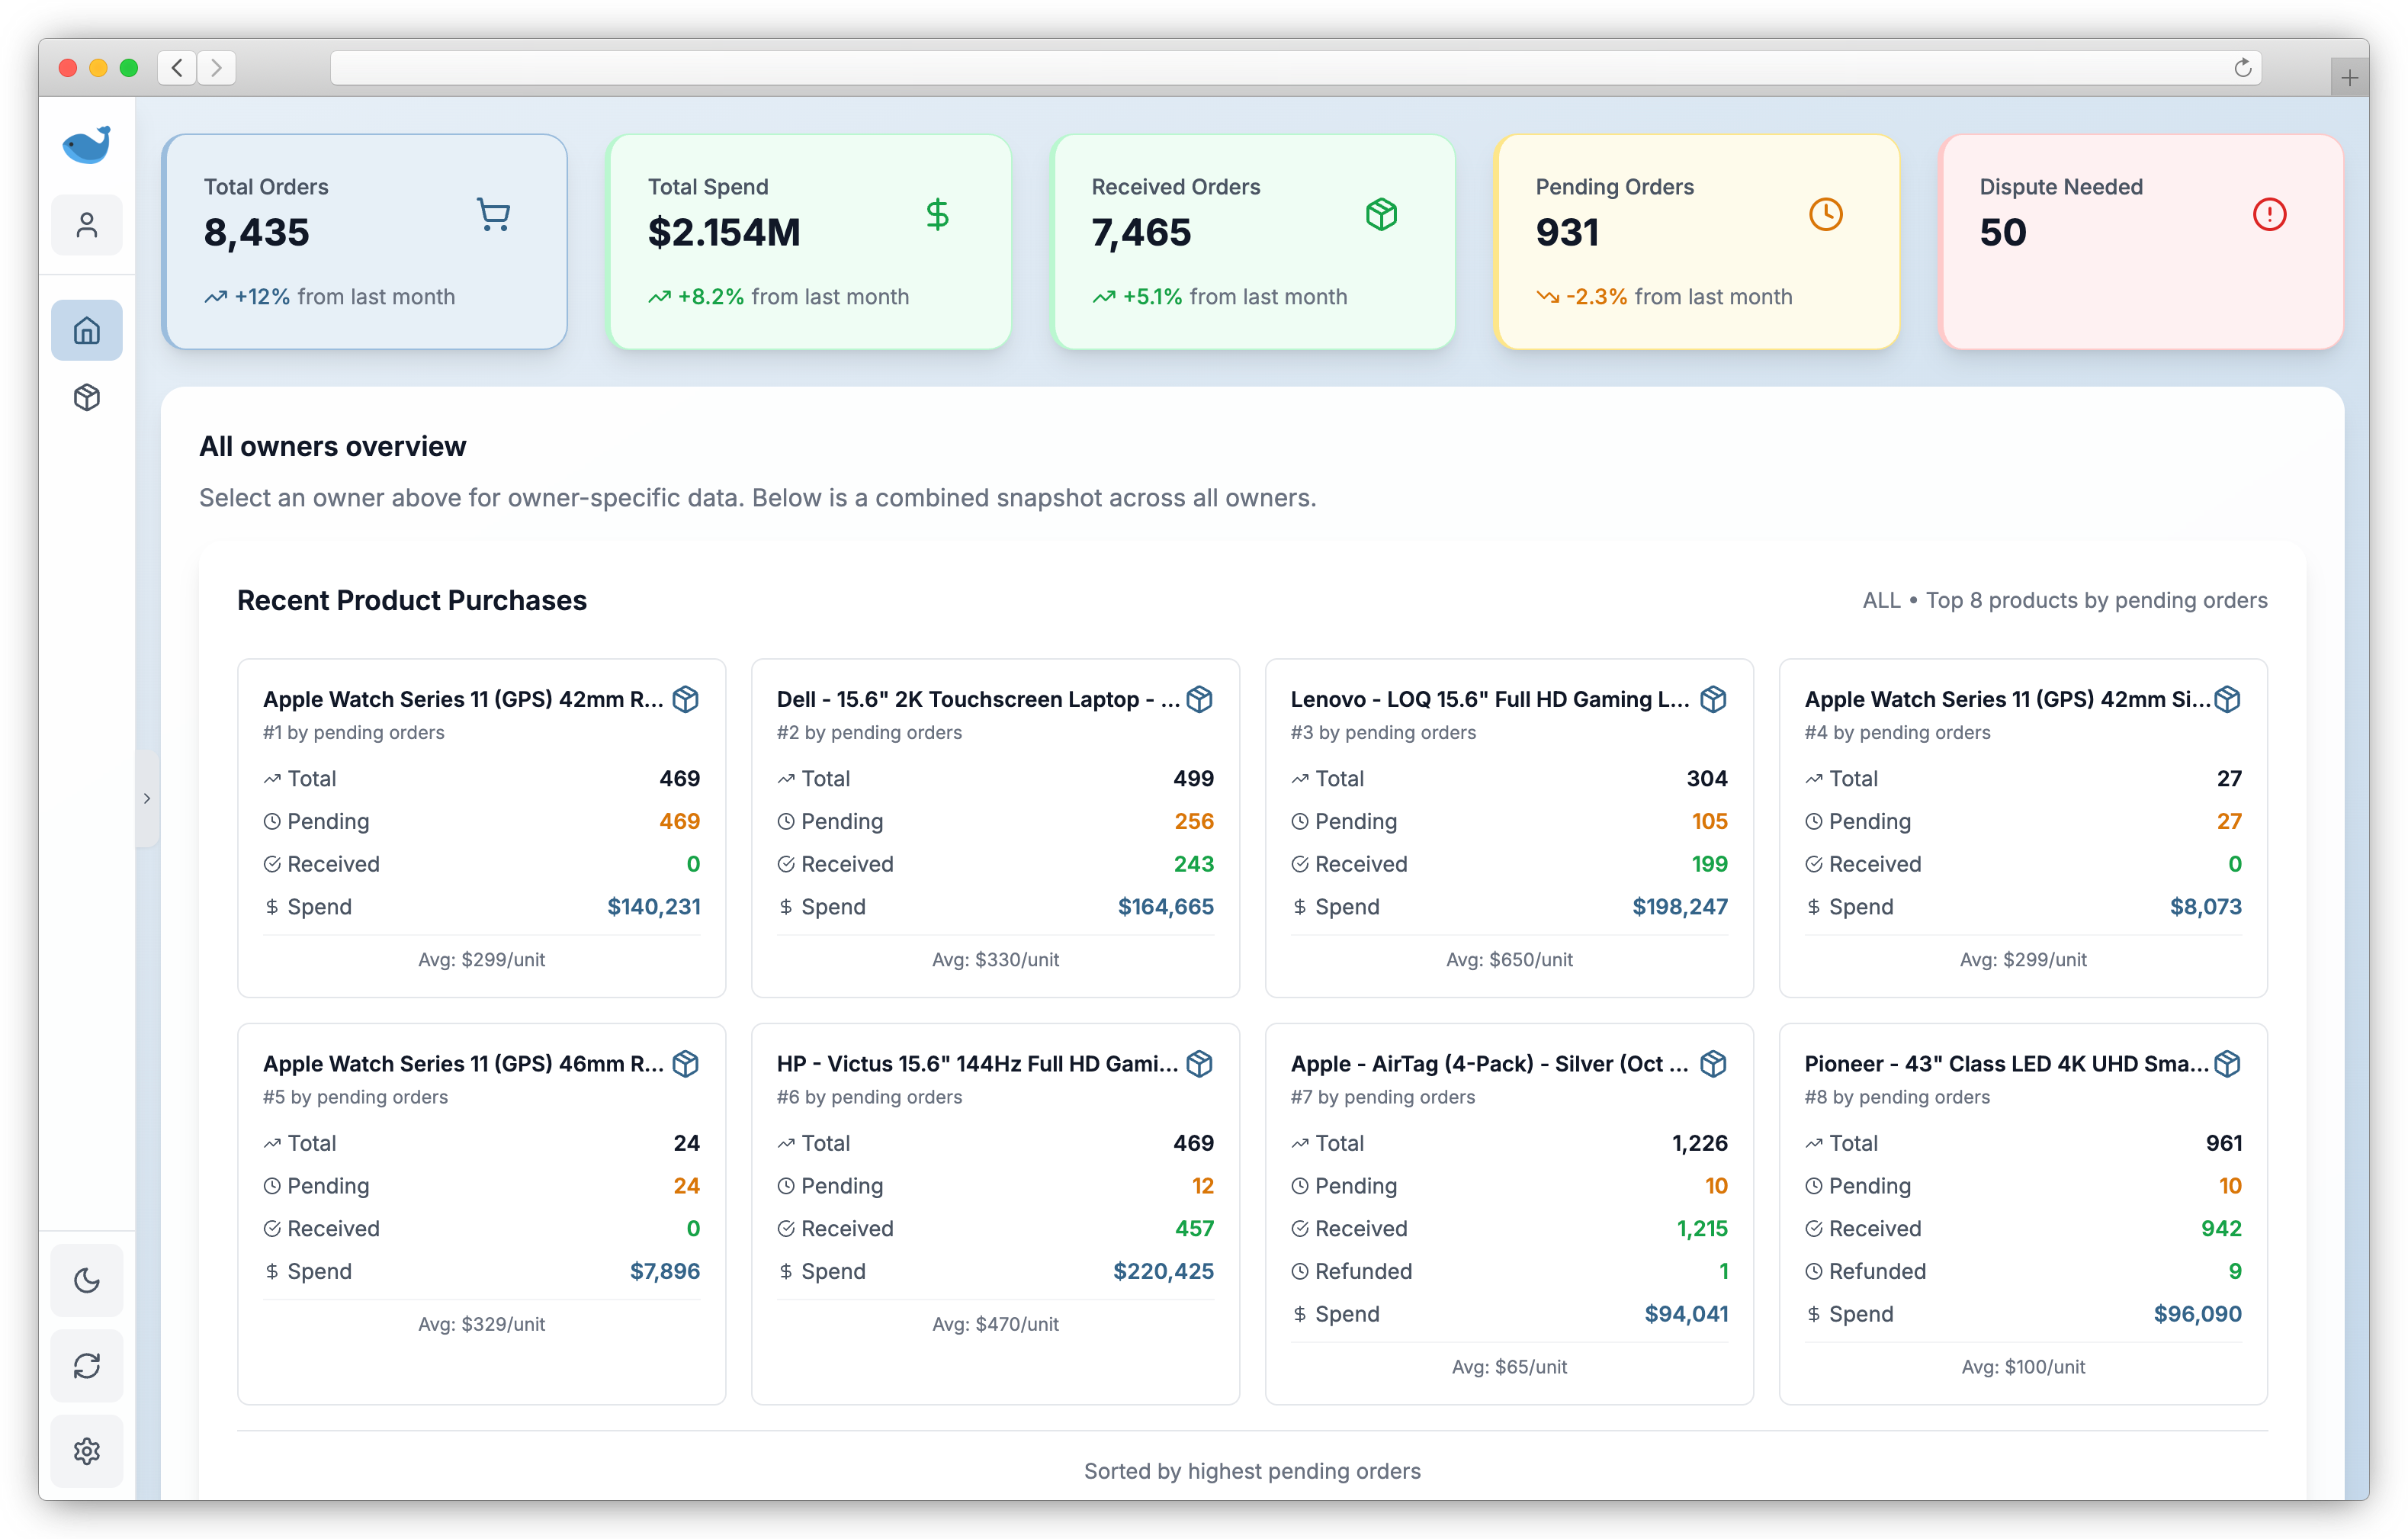
Task: Open a new browser tab with the plus button
Action: (x=2350, y=76)
